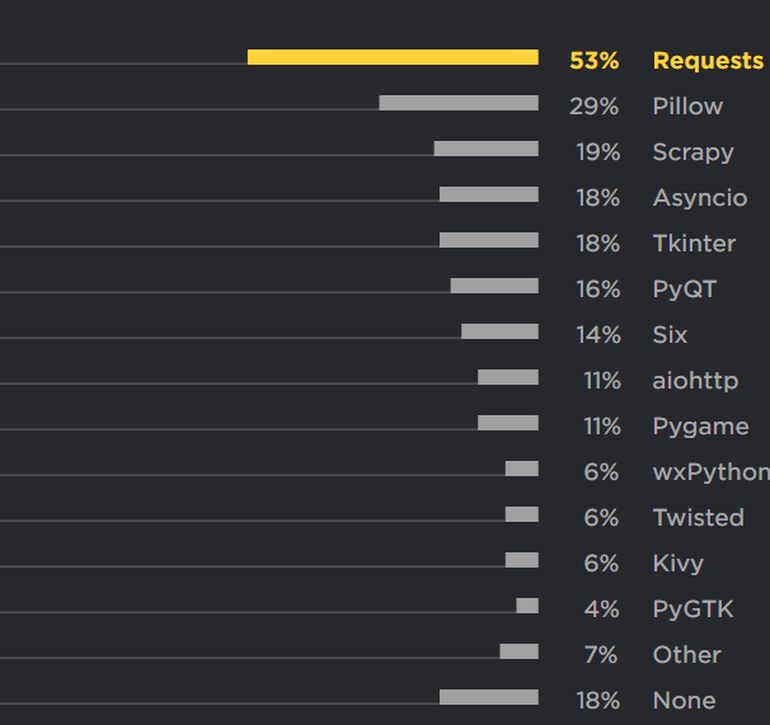
Task: Click the gray Pillow bar
Action: click(x=458, y=103)
